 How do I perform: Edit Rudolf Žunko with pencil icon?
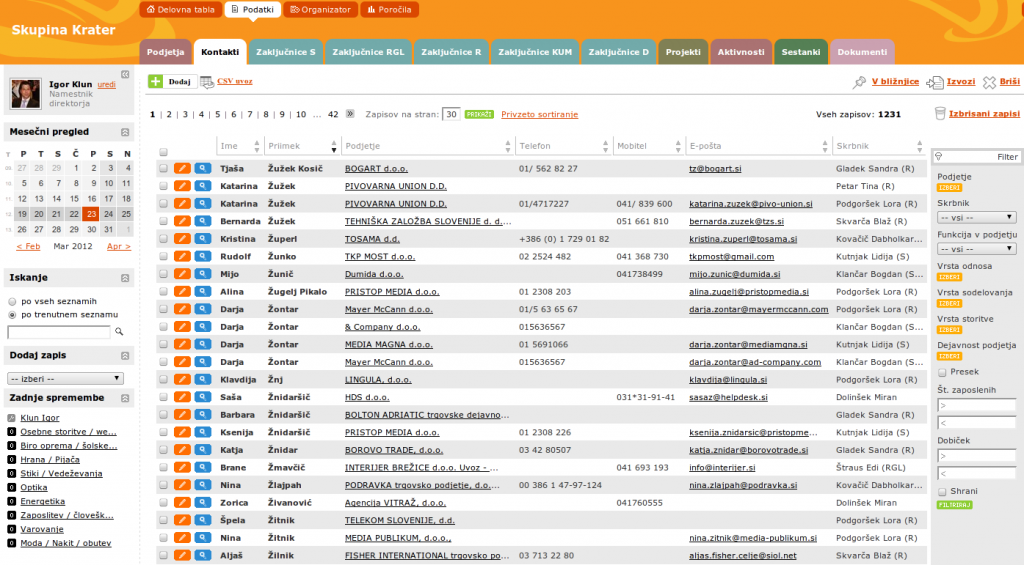[182, 257]
